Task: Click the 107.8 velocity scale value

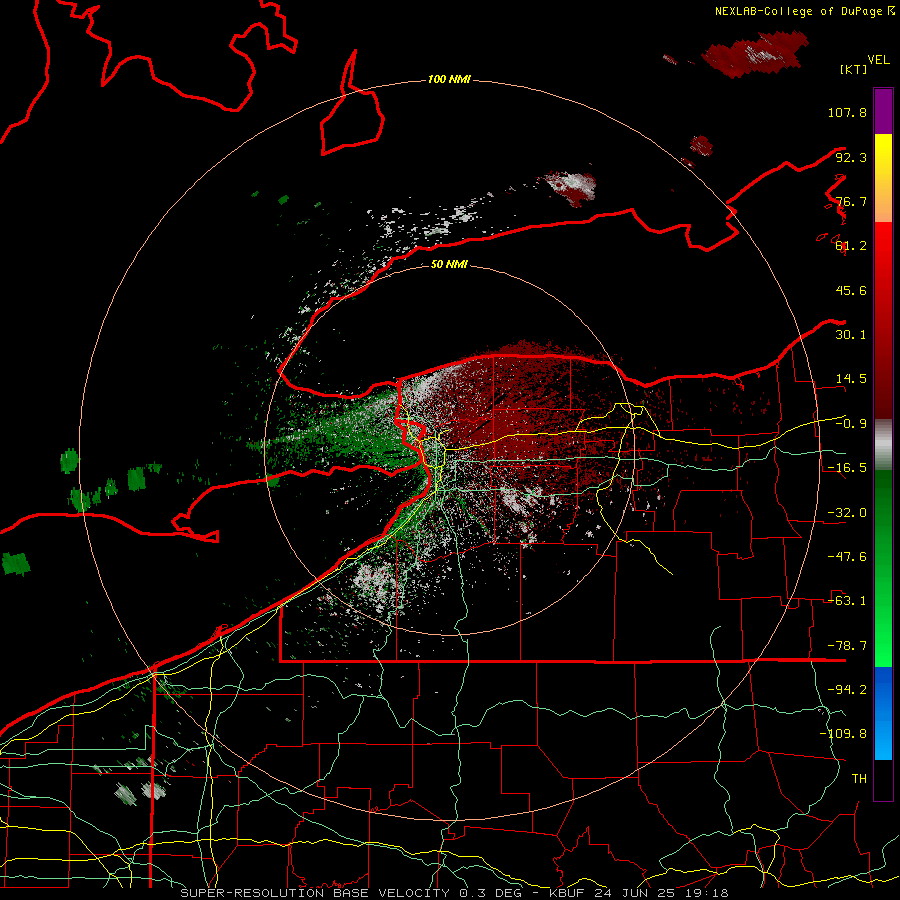Action: [x=847, y=112]
